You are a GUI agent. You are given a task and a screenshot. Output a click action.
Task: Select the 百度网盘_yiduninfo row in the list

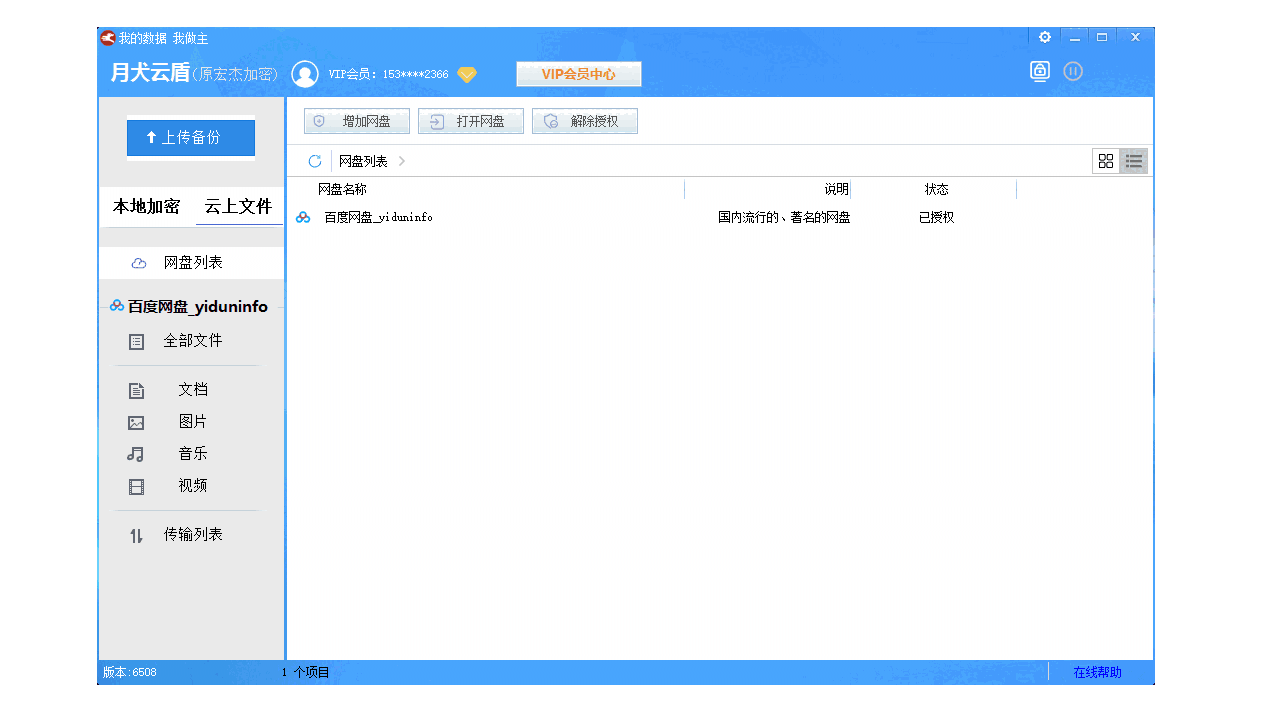(377, 217)
